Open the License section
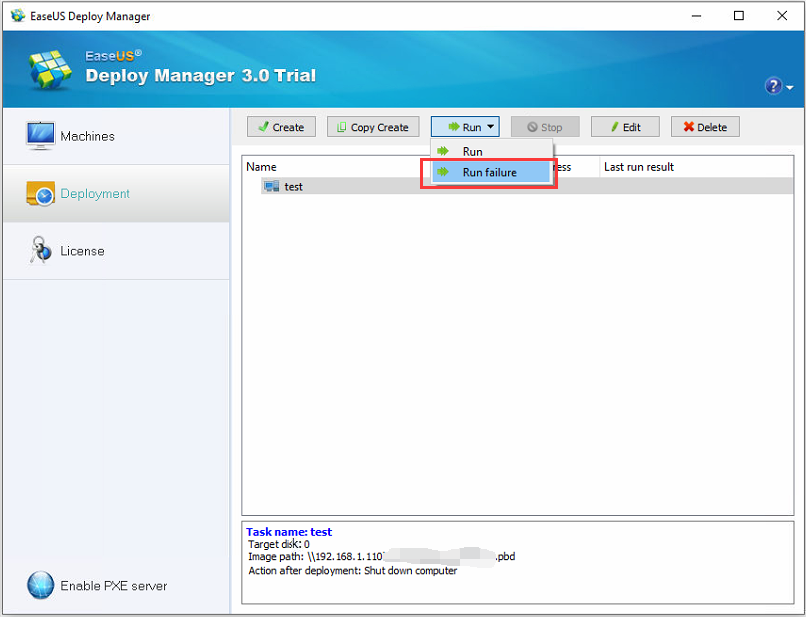Viewport: 807px width, 617px height. pyautogui.click(x=116, y=251)
